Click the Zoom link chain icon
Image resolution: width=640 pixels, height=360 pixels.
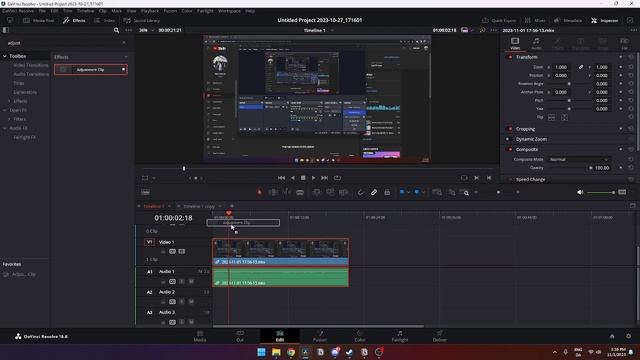581,67
